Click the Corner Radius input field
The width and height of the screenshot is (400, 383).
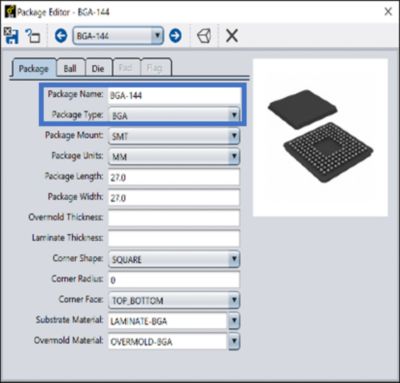[x=174, y=280]
